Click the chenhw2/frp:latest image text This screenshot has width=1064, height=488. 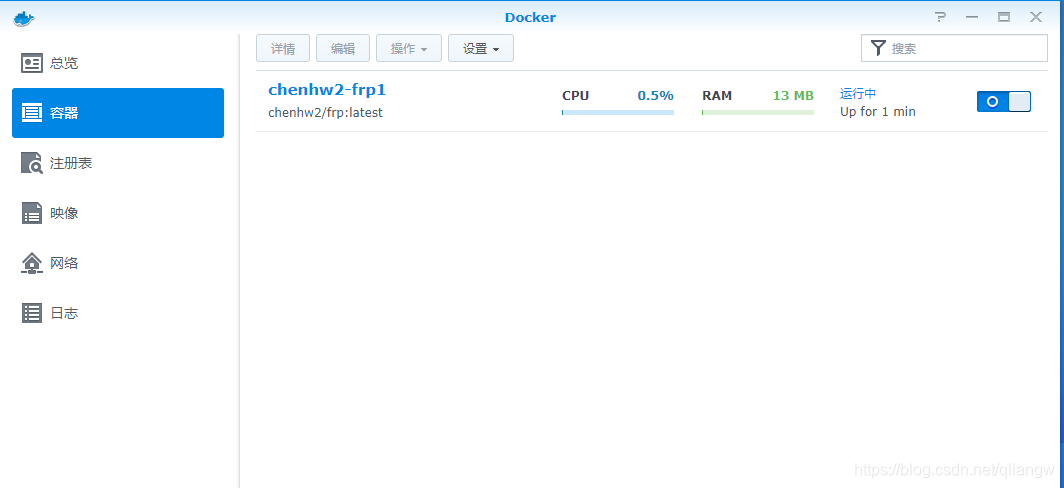[x=326, y=113]
